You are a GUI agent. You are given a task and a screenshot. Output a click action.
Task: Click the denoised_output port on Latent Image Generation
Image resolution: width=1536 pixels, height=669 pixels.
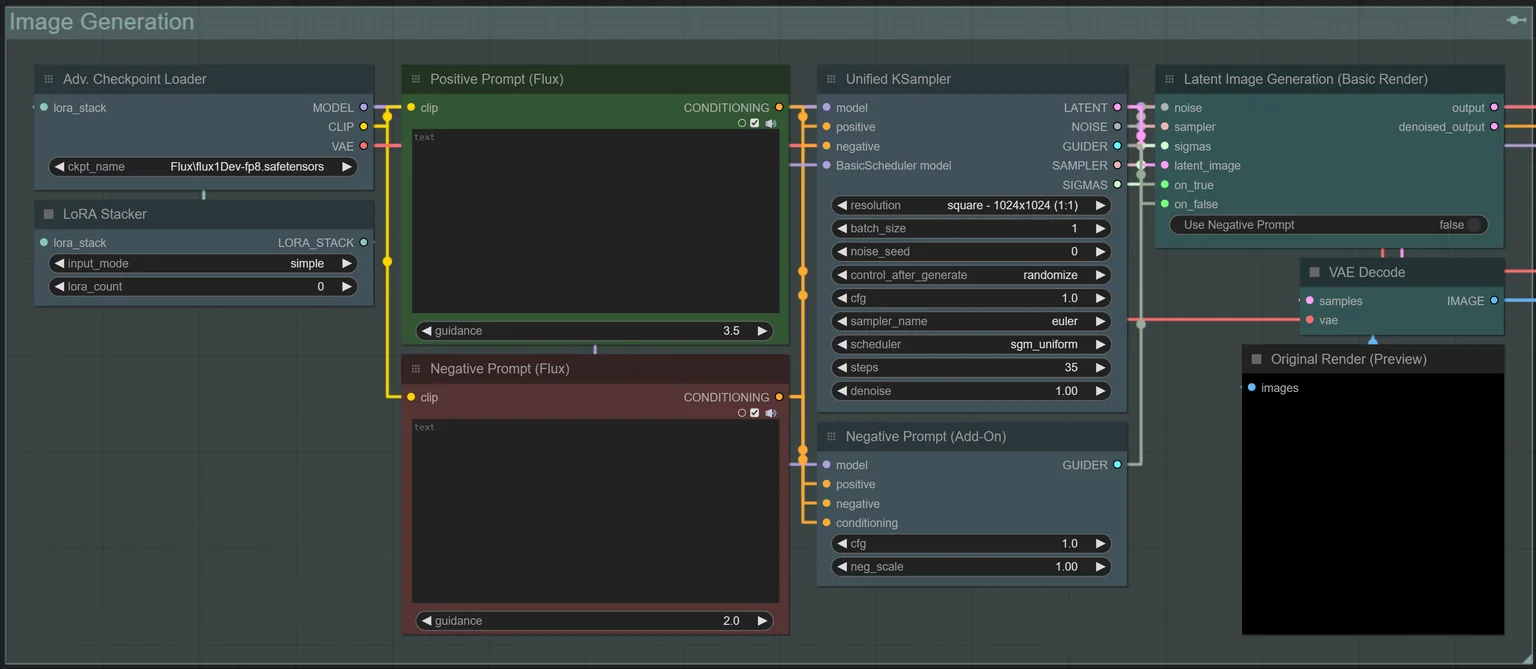click(1494, 127)
